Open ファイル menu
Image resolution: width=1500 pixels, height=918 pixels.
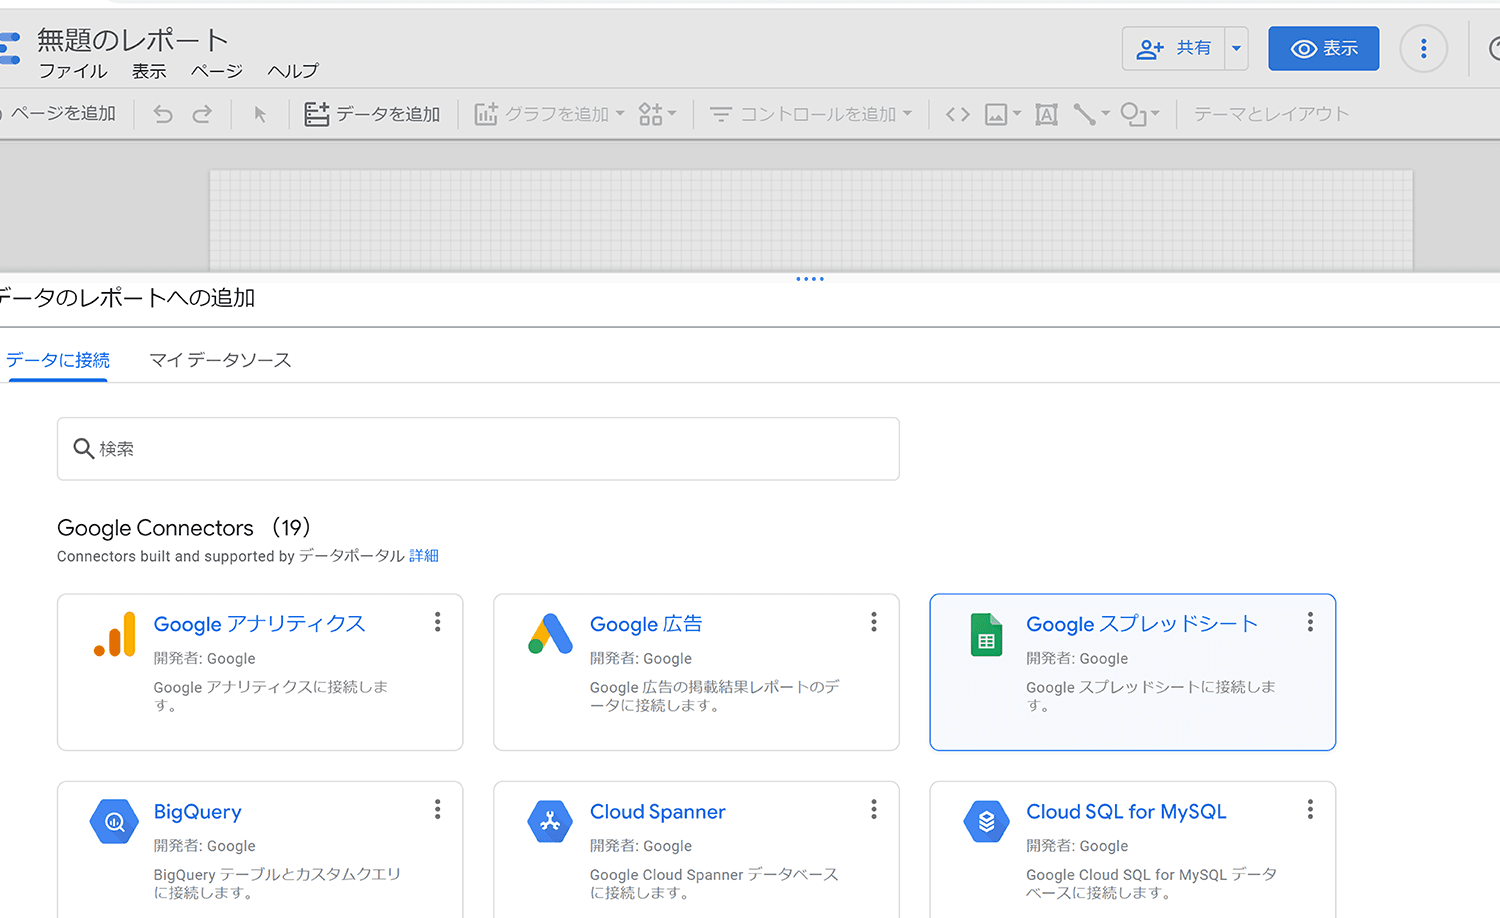(x=73, y=71)
